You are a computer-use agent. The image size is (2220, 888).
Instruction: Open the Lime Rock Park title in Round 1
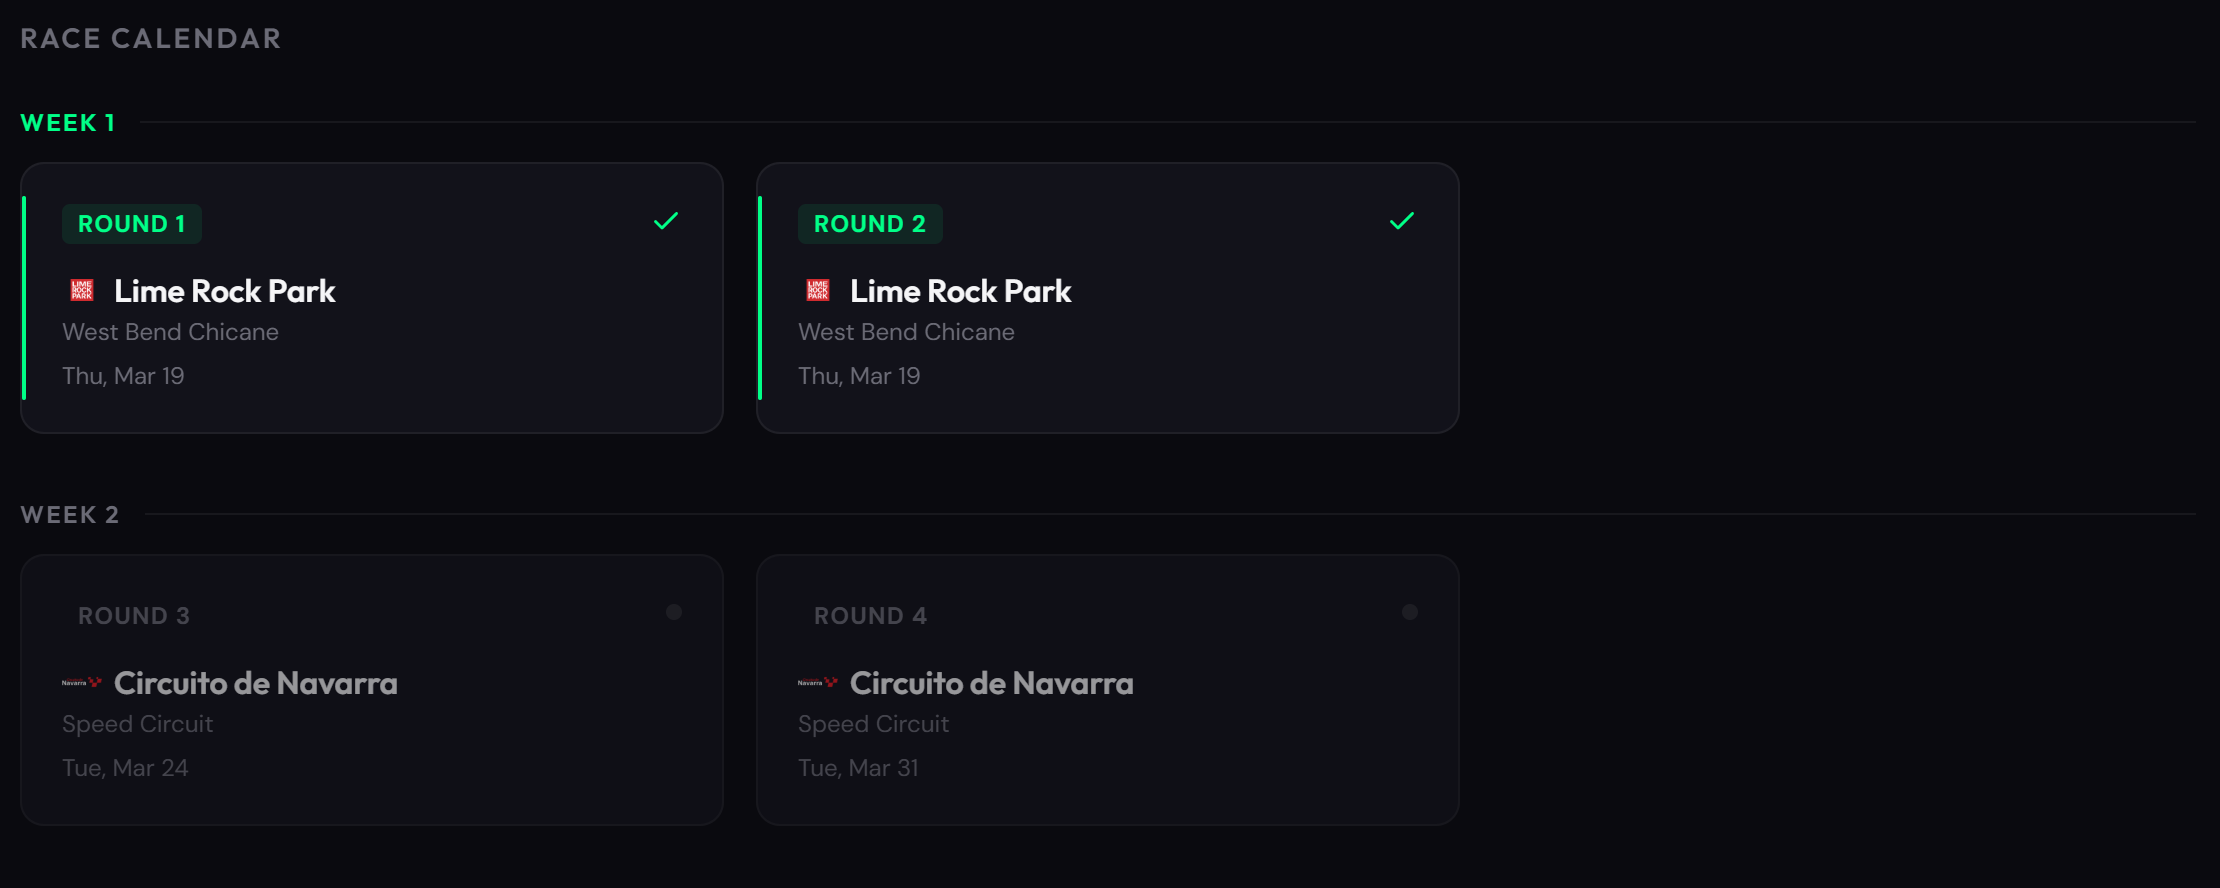[x=225, y=291]
